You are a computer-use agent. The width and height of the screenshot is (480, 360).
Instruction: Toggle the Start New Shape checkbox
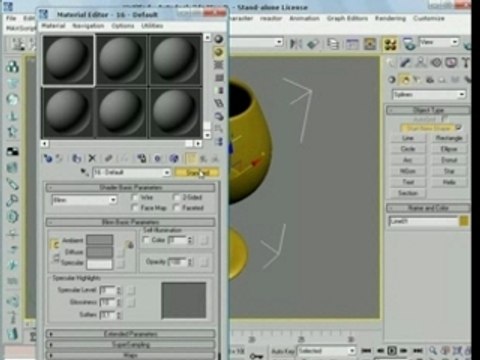click(x=458, y=127)
